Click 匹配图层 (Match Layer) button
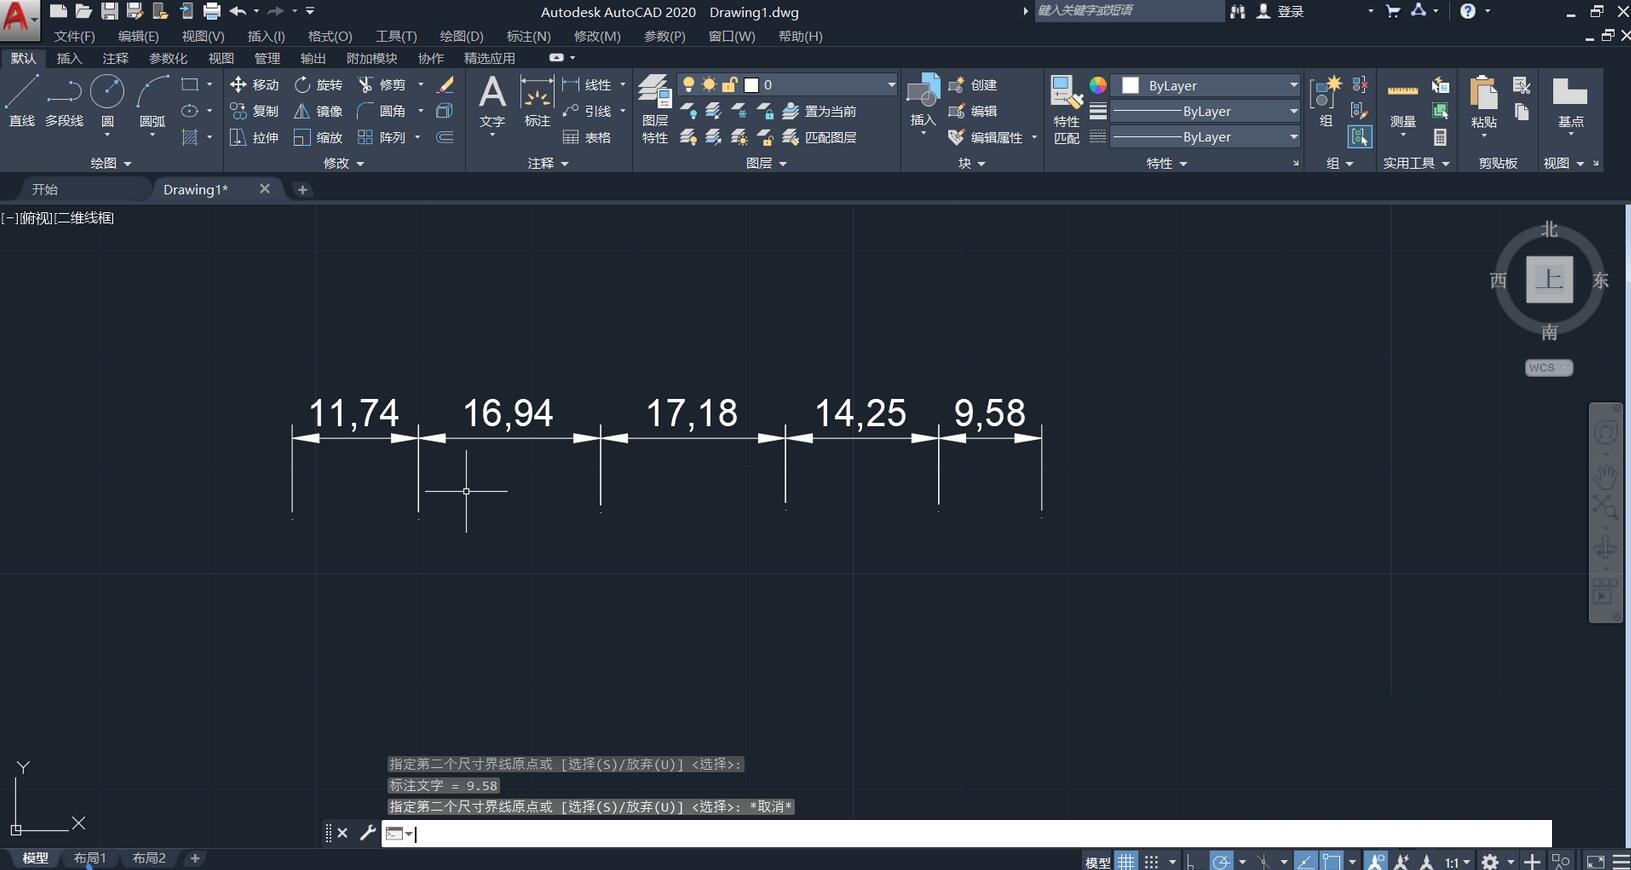1631x870 pixels. tap(819, 137)
